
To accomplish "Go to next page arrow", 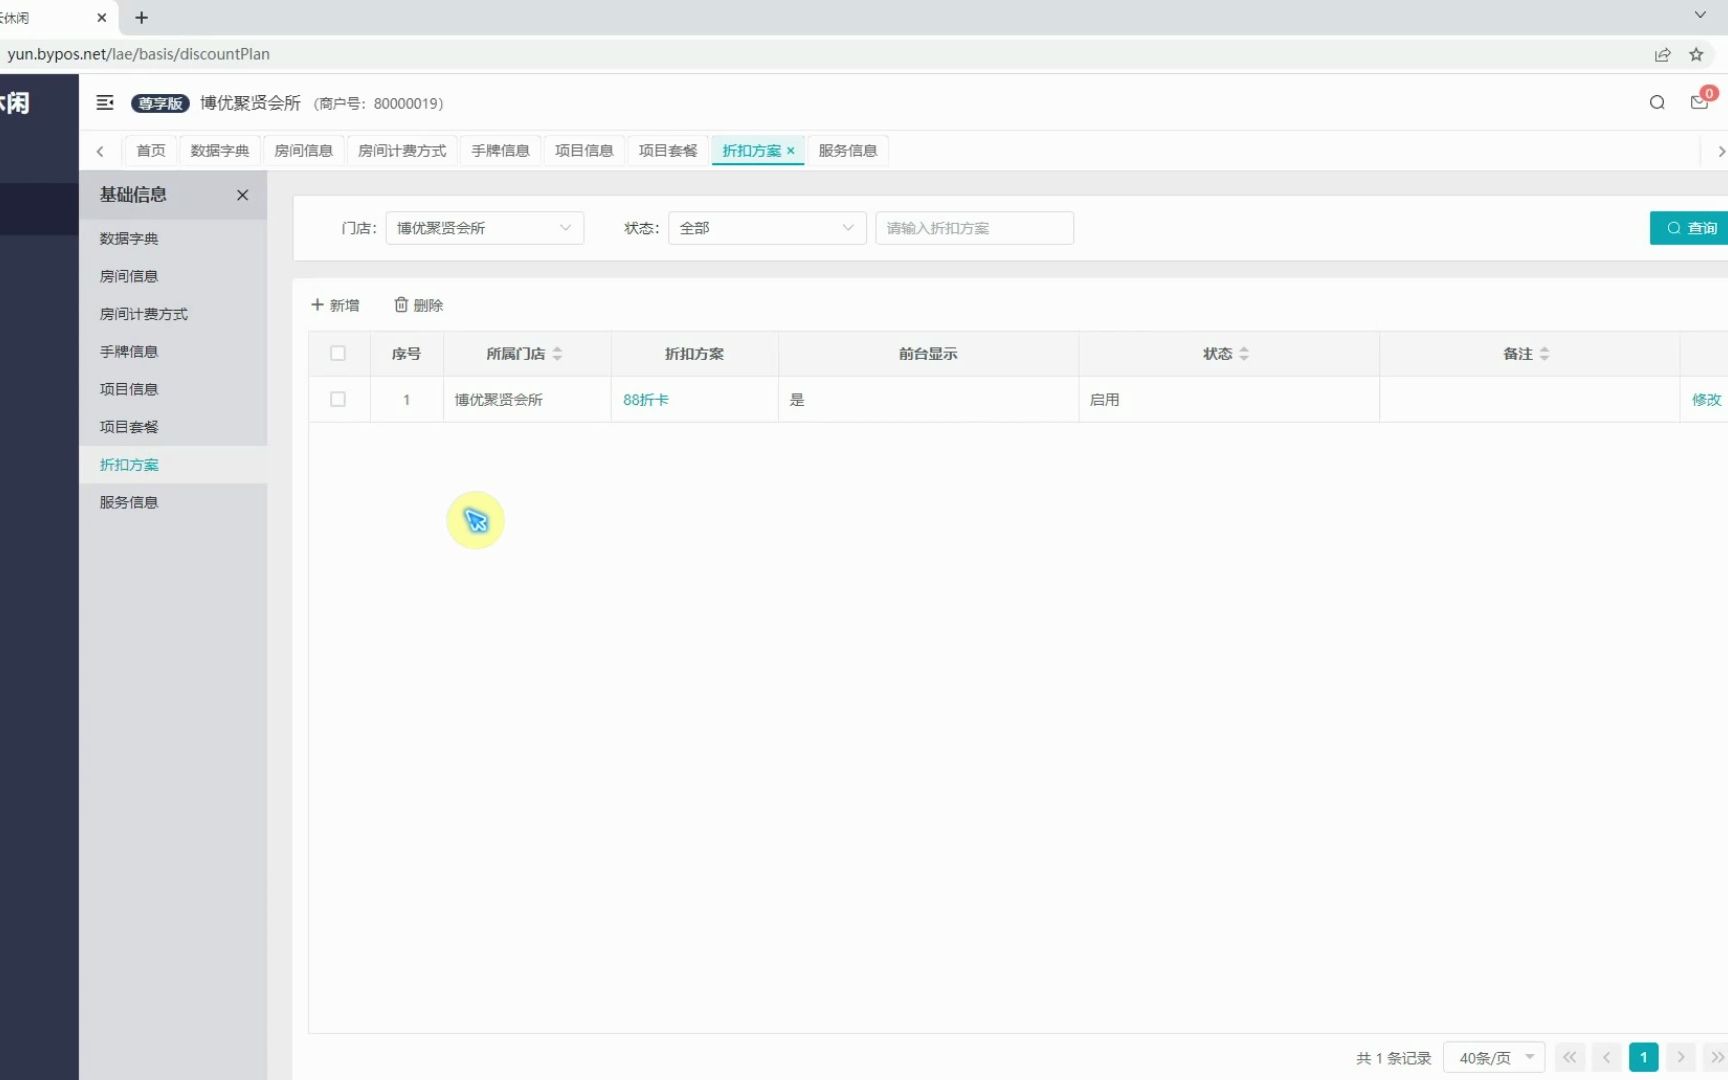I will tap(1681, 1057).
